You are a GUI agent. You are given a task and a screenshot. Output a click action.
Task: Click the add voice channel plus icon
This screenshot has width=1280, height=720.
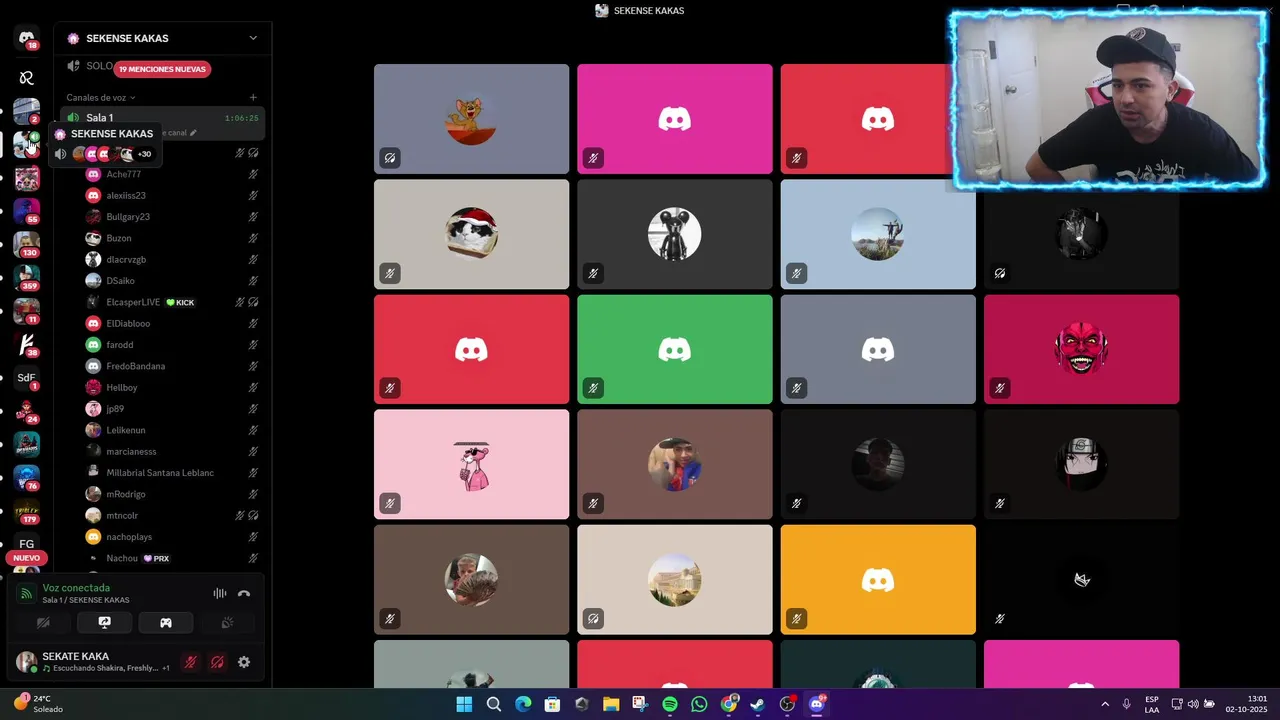click(253, 98)
